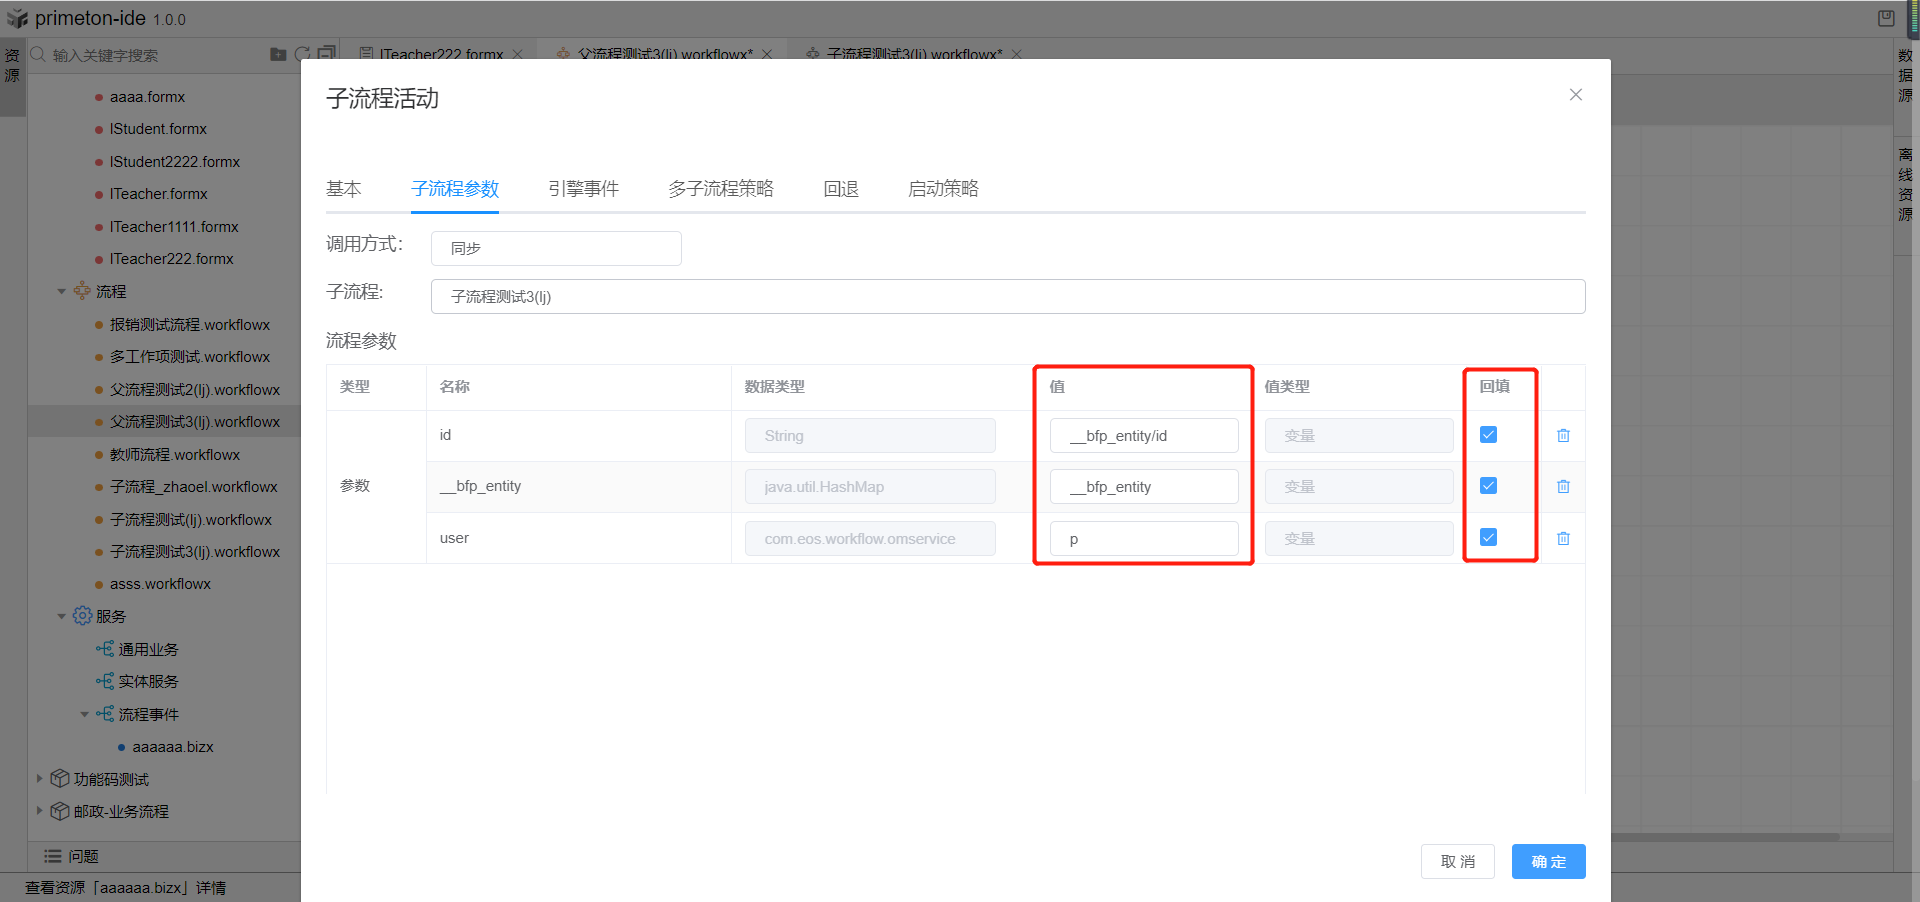Open the 多子流程策略 tab
The image size is (1920, 902).
(720, 189)
